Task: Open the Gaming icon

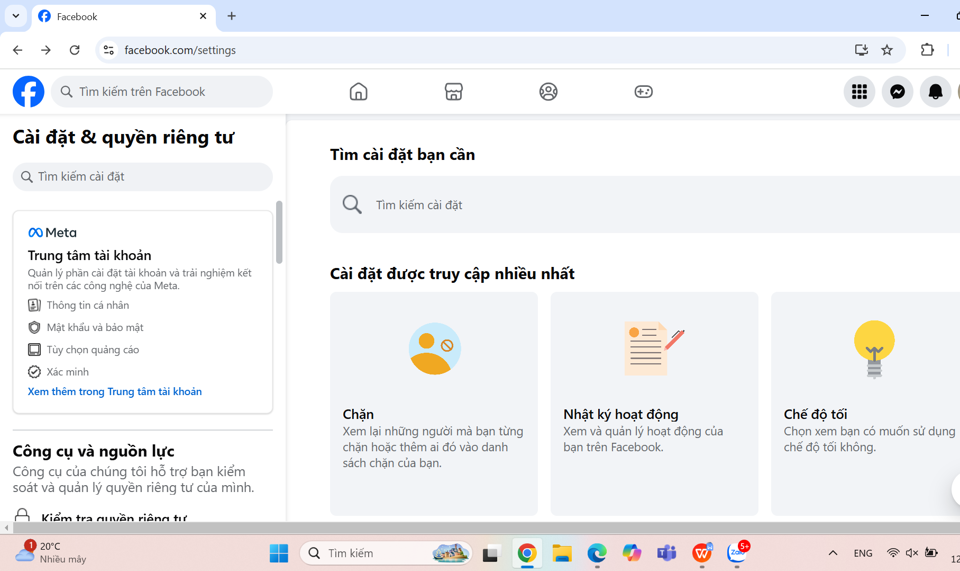Action: click(x=643, y=92)
